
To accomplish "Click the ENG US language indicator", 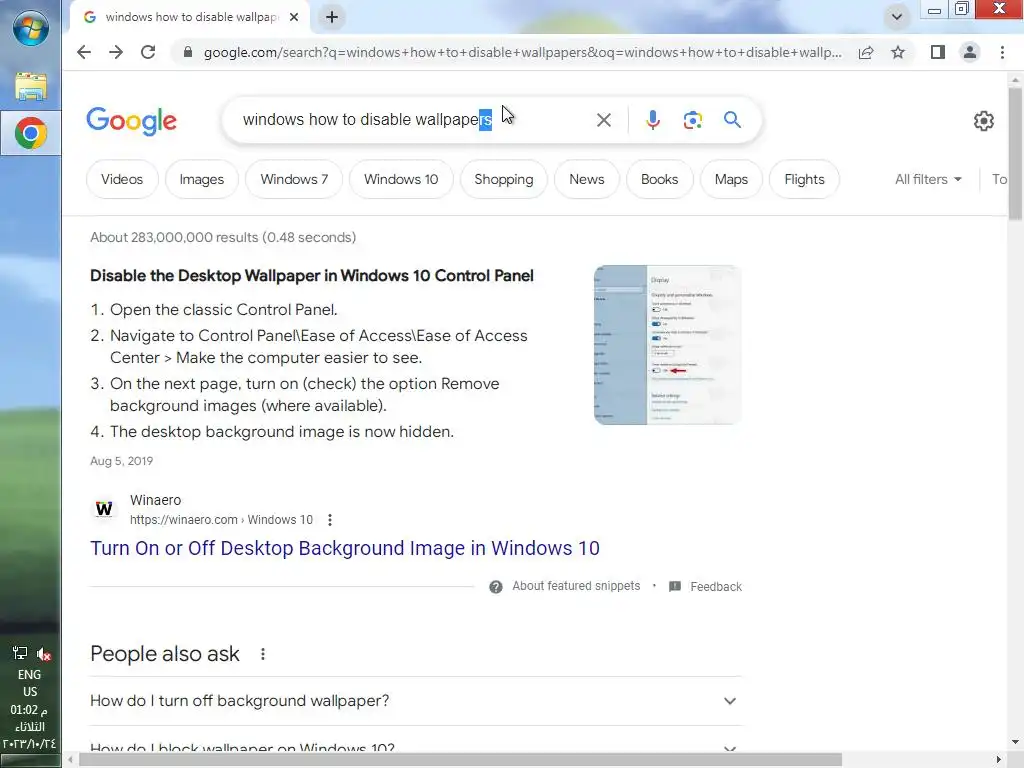I will pyautogui.click(x=29, y=683).
